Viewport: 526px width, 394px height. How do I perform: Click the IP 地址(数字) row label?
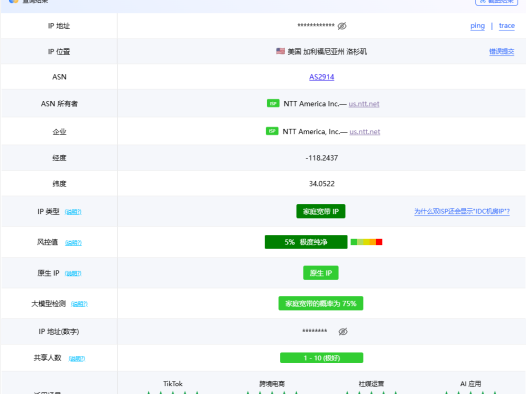tap(59, 332)
